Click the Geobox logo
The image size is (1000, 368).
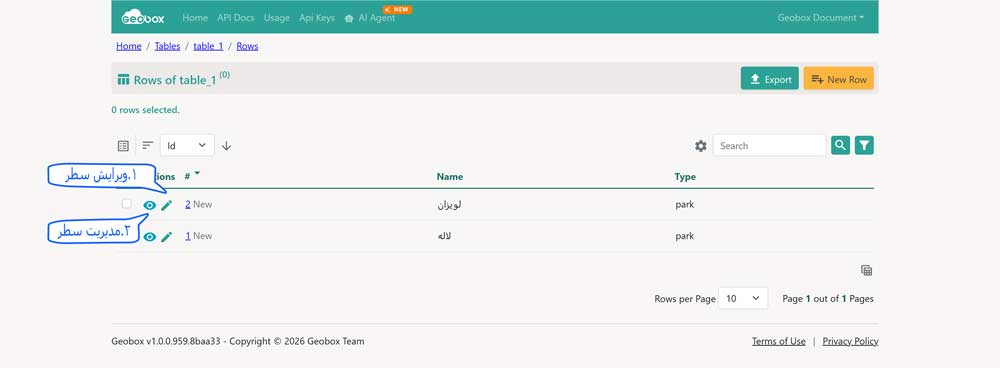(143, 17)
